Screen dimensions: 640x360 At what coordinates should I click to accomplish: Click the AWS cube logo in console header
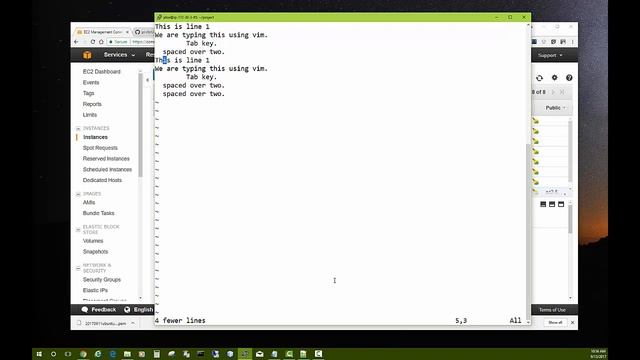87,55
